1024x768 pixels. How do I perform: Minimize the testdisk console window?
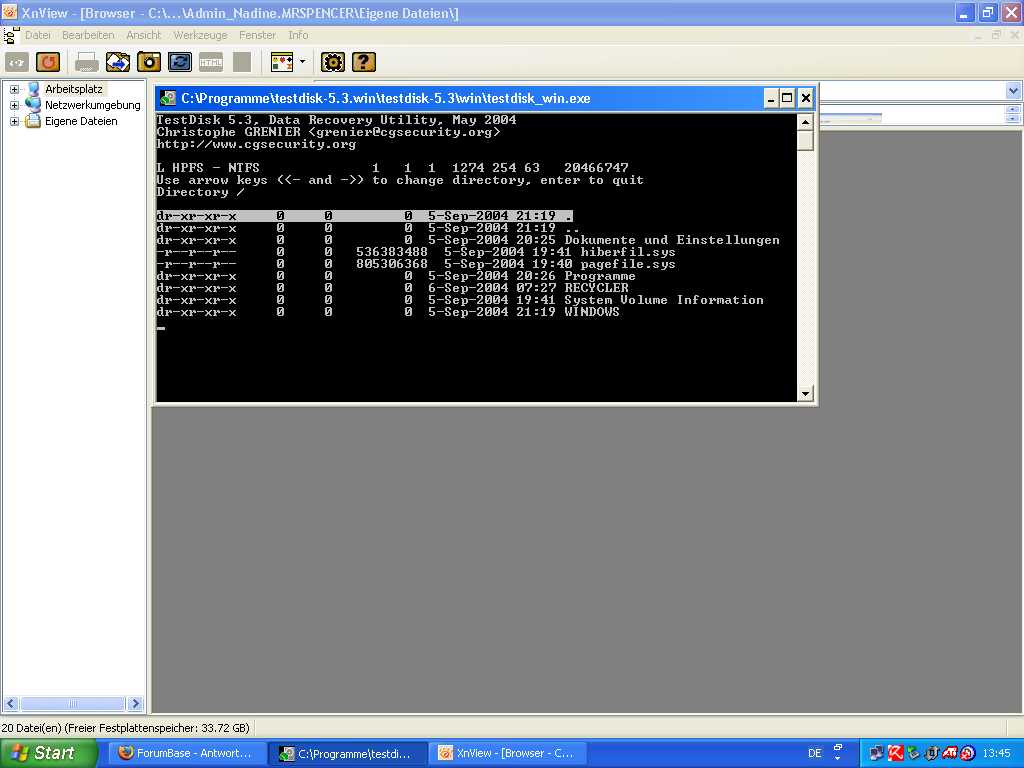771,99
